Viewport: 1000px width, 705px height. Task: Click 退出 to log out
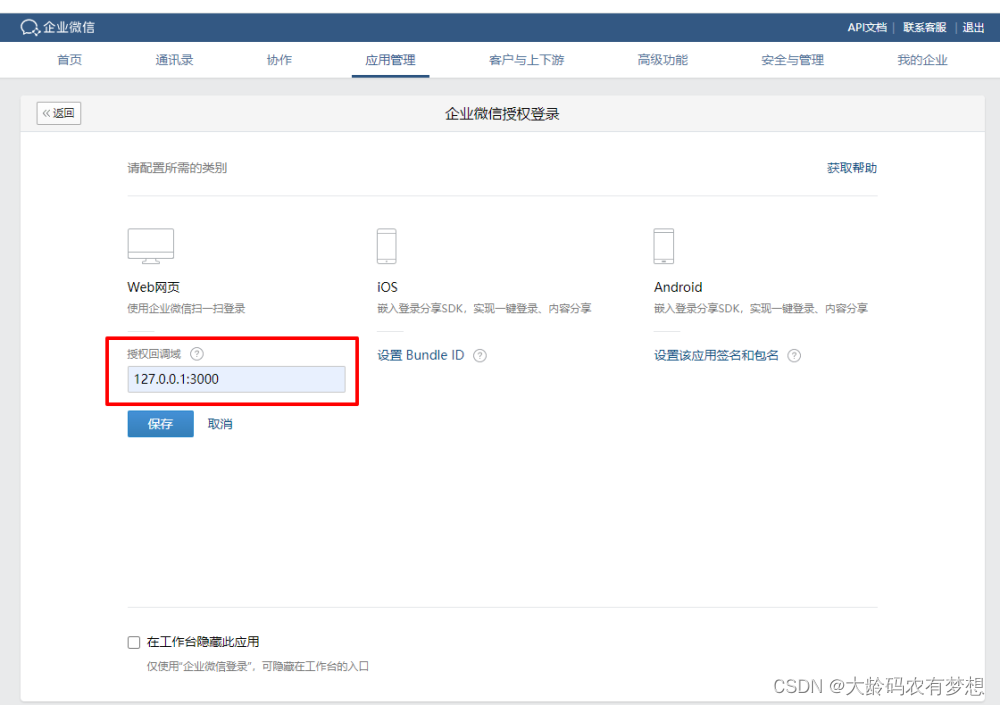pos(973,27)
